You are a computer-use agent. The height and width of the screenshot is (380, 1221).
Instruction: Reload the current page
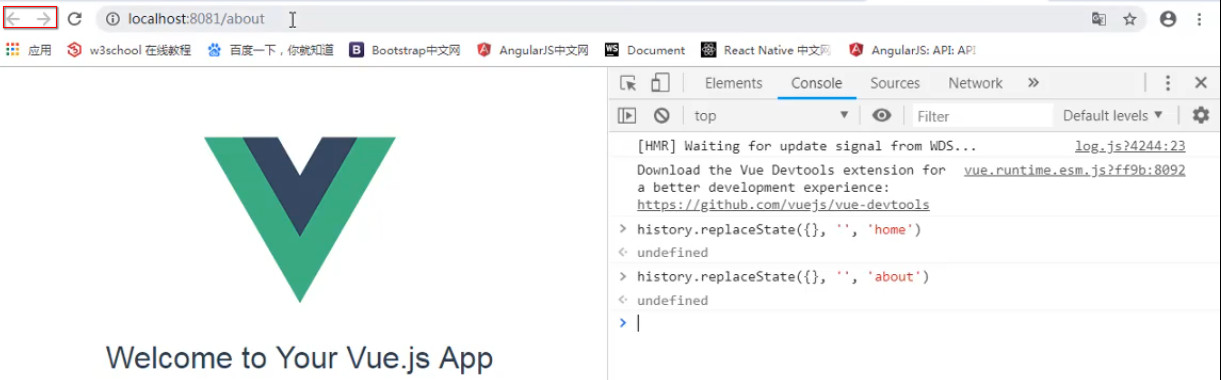pyautogui.click(x=74, y=19)
